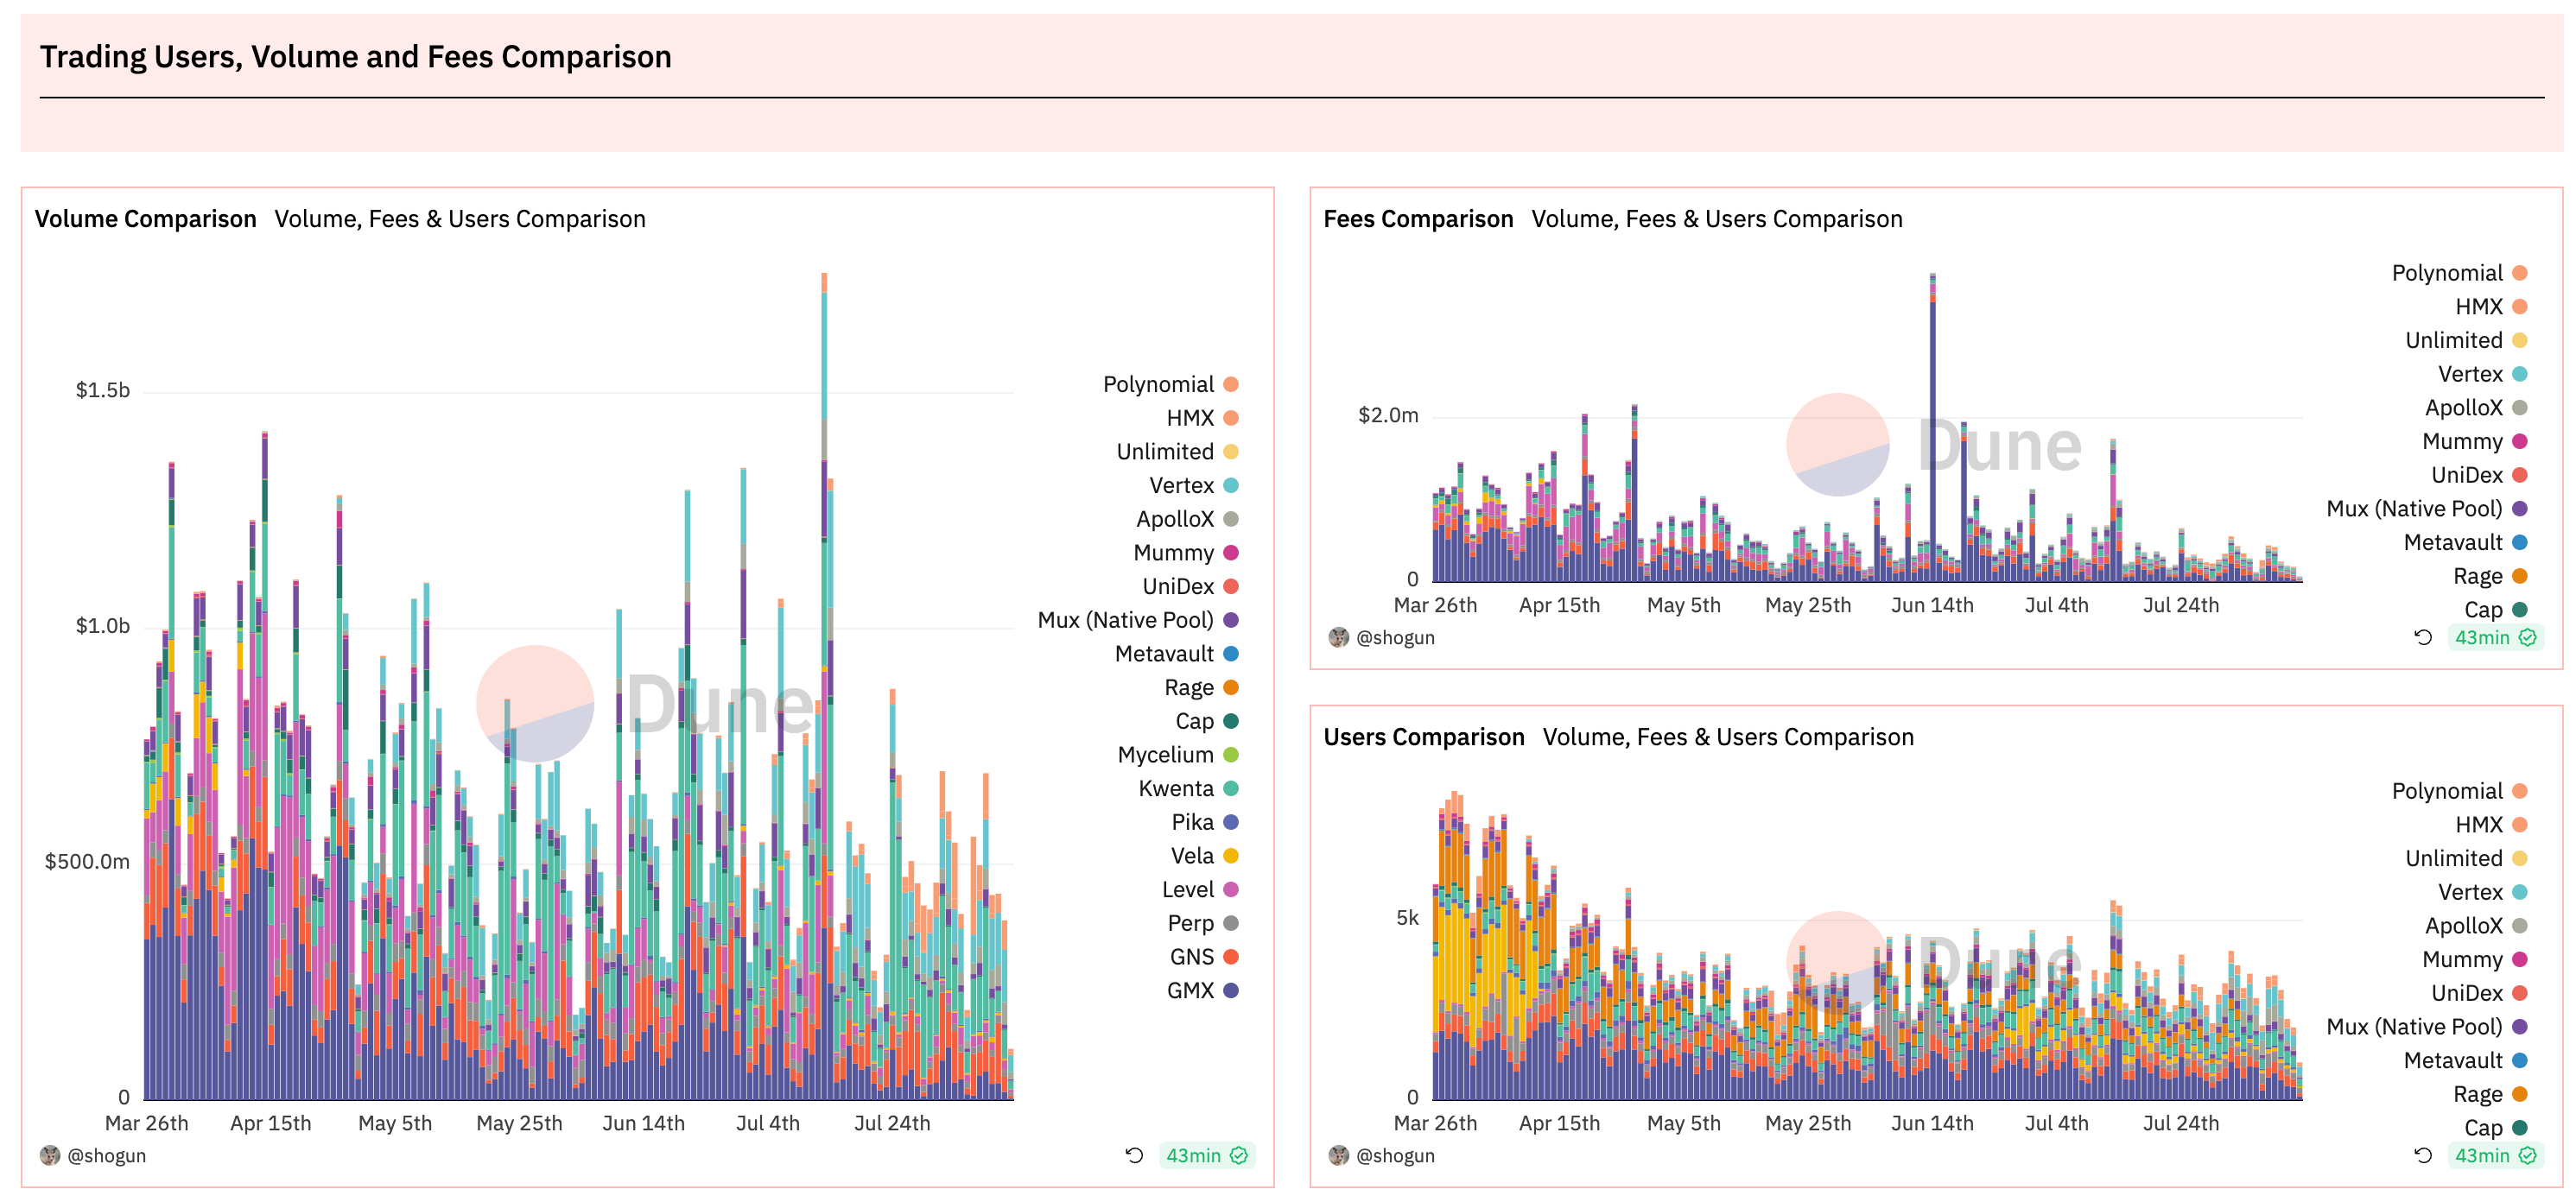Toggle Vertex series in Fees Comparison legend
2576x1202 pixels.
[x=2483, y=374]
